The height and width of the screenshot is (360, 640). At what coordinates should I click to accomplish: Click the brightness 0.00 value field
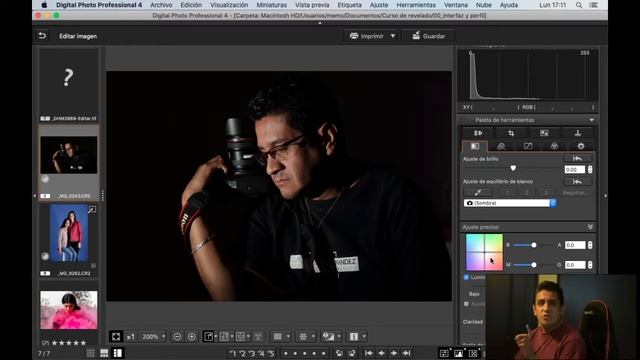574,169
